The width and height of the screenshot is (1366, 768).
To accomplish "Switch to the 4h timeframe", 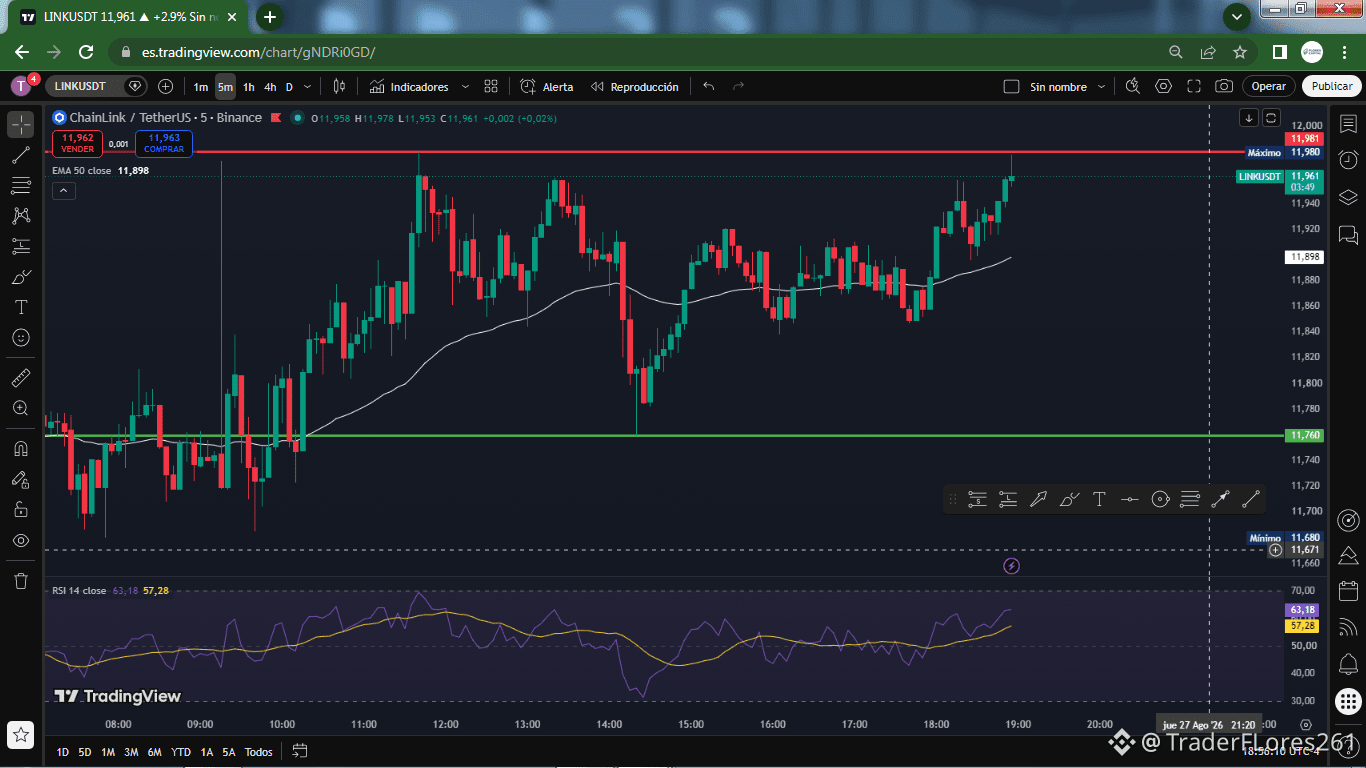I will (x=270, y=87).
